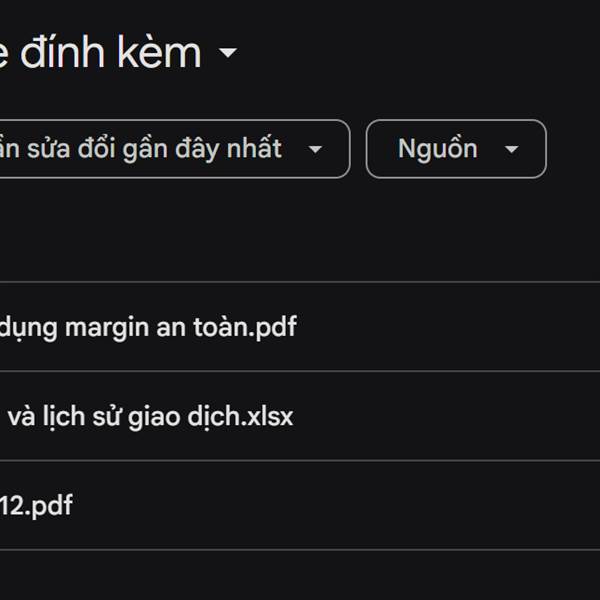Click the caret icon in the Nguồn chip
Viewport: 600px width, 600px height.
[x=511, y=150]
